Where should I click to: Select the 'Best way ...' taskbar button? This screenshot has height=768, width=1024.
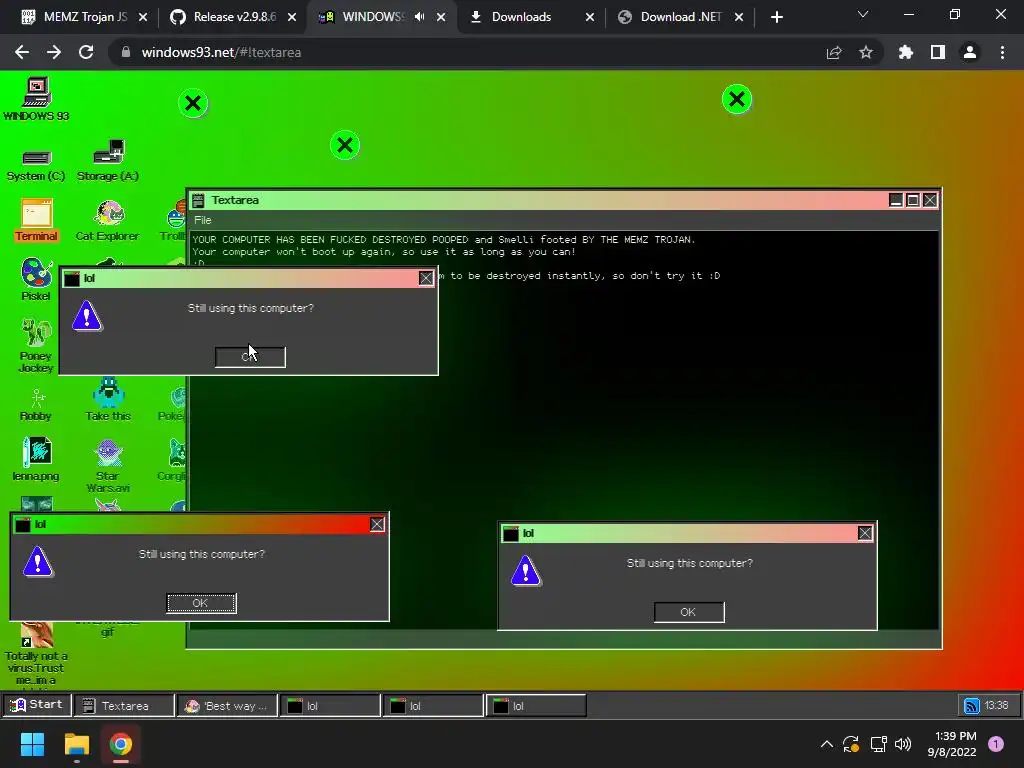pos(227,705)
